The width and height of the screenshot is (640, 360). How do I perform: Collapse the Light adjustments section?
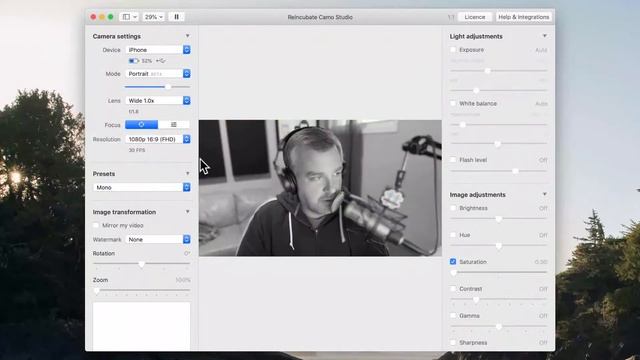tap(544, 36)
